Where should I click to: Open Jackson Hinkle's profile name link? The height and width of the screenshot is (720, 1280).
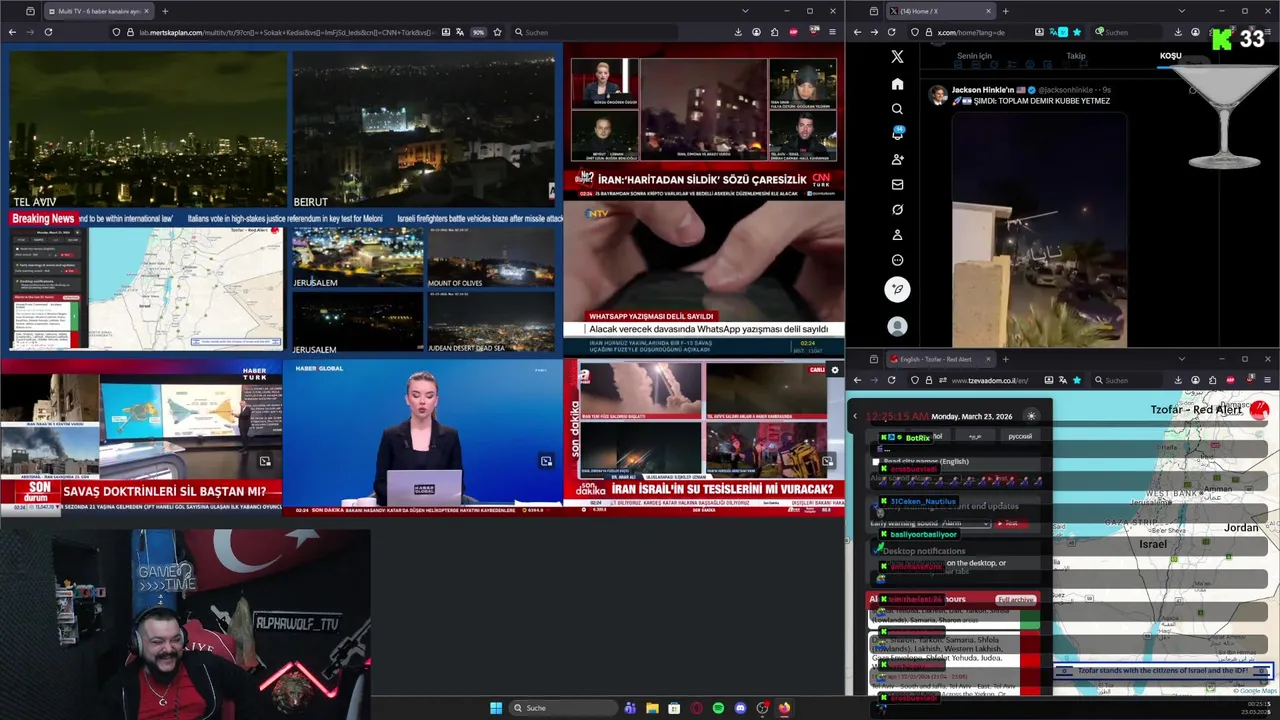[x=982, y=90]
